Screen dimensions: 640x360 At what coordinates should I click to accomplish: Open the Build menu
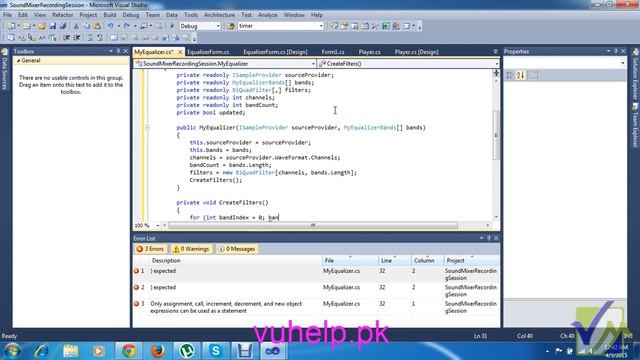109,15
